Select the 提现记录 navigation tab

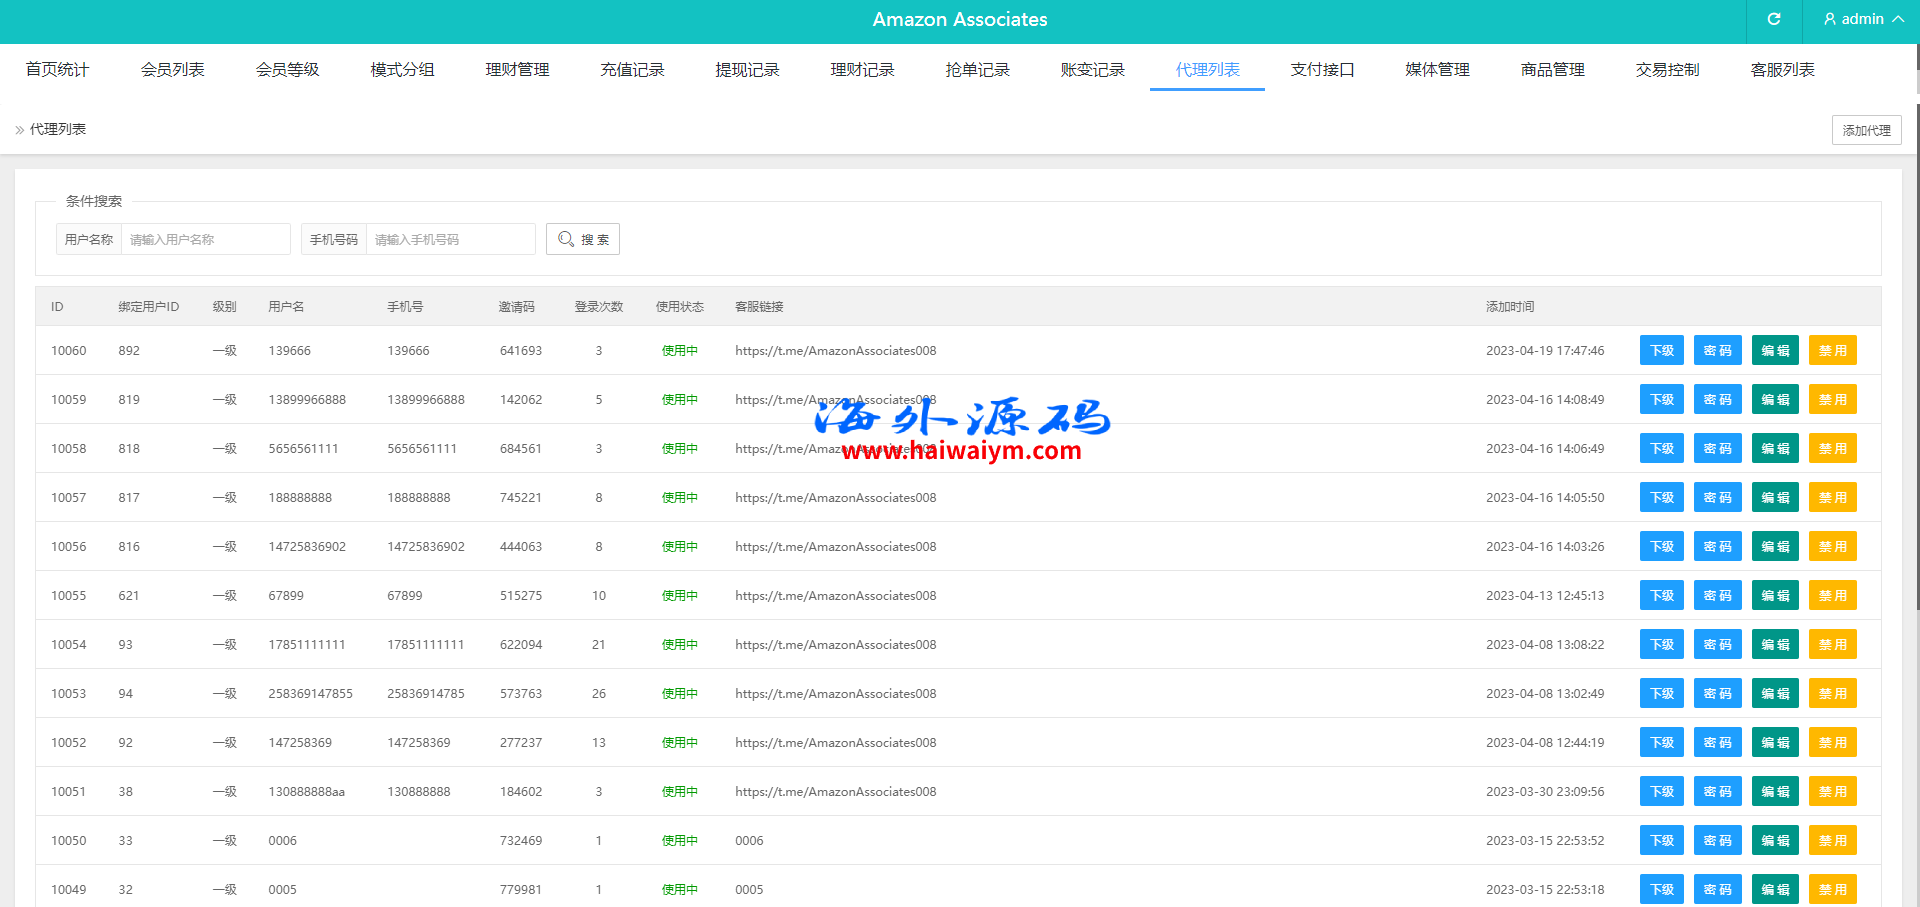tap(747, 69)
